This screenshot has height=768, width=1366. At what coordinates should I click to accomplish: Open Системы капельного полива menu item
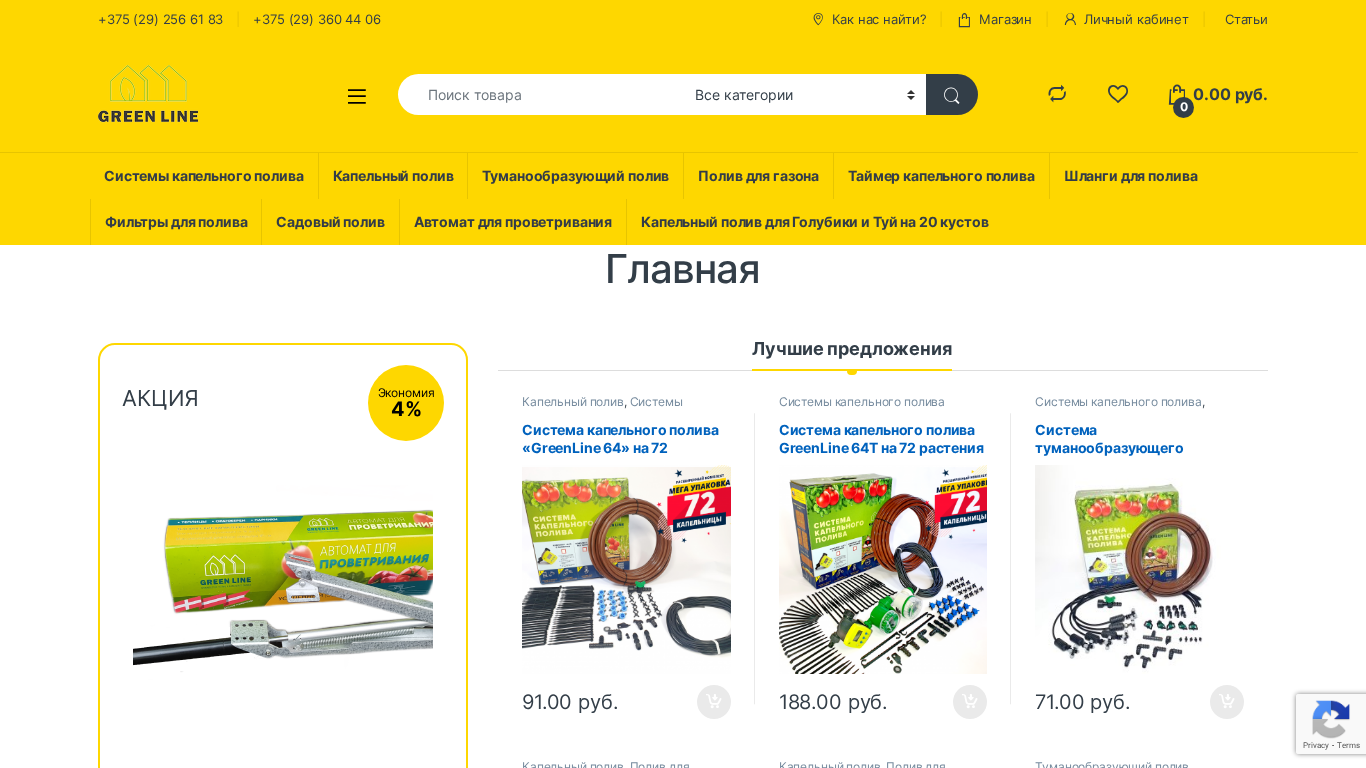click(204, 176)
